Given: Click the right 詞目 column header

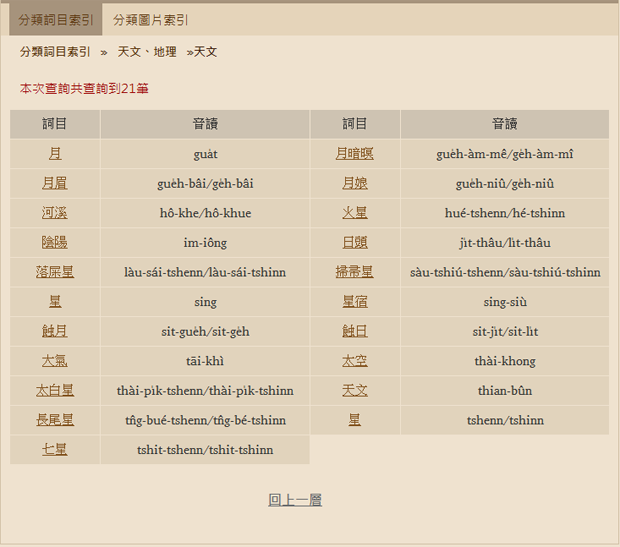Looking at the screenshot, I should (355, 124).
